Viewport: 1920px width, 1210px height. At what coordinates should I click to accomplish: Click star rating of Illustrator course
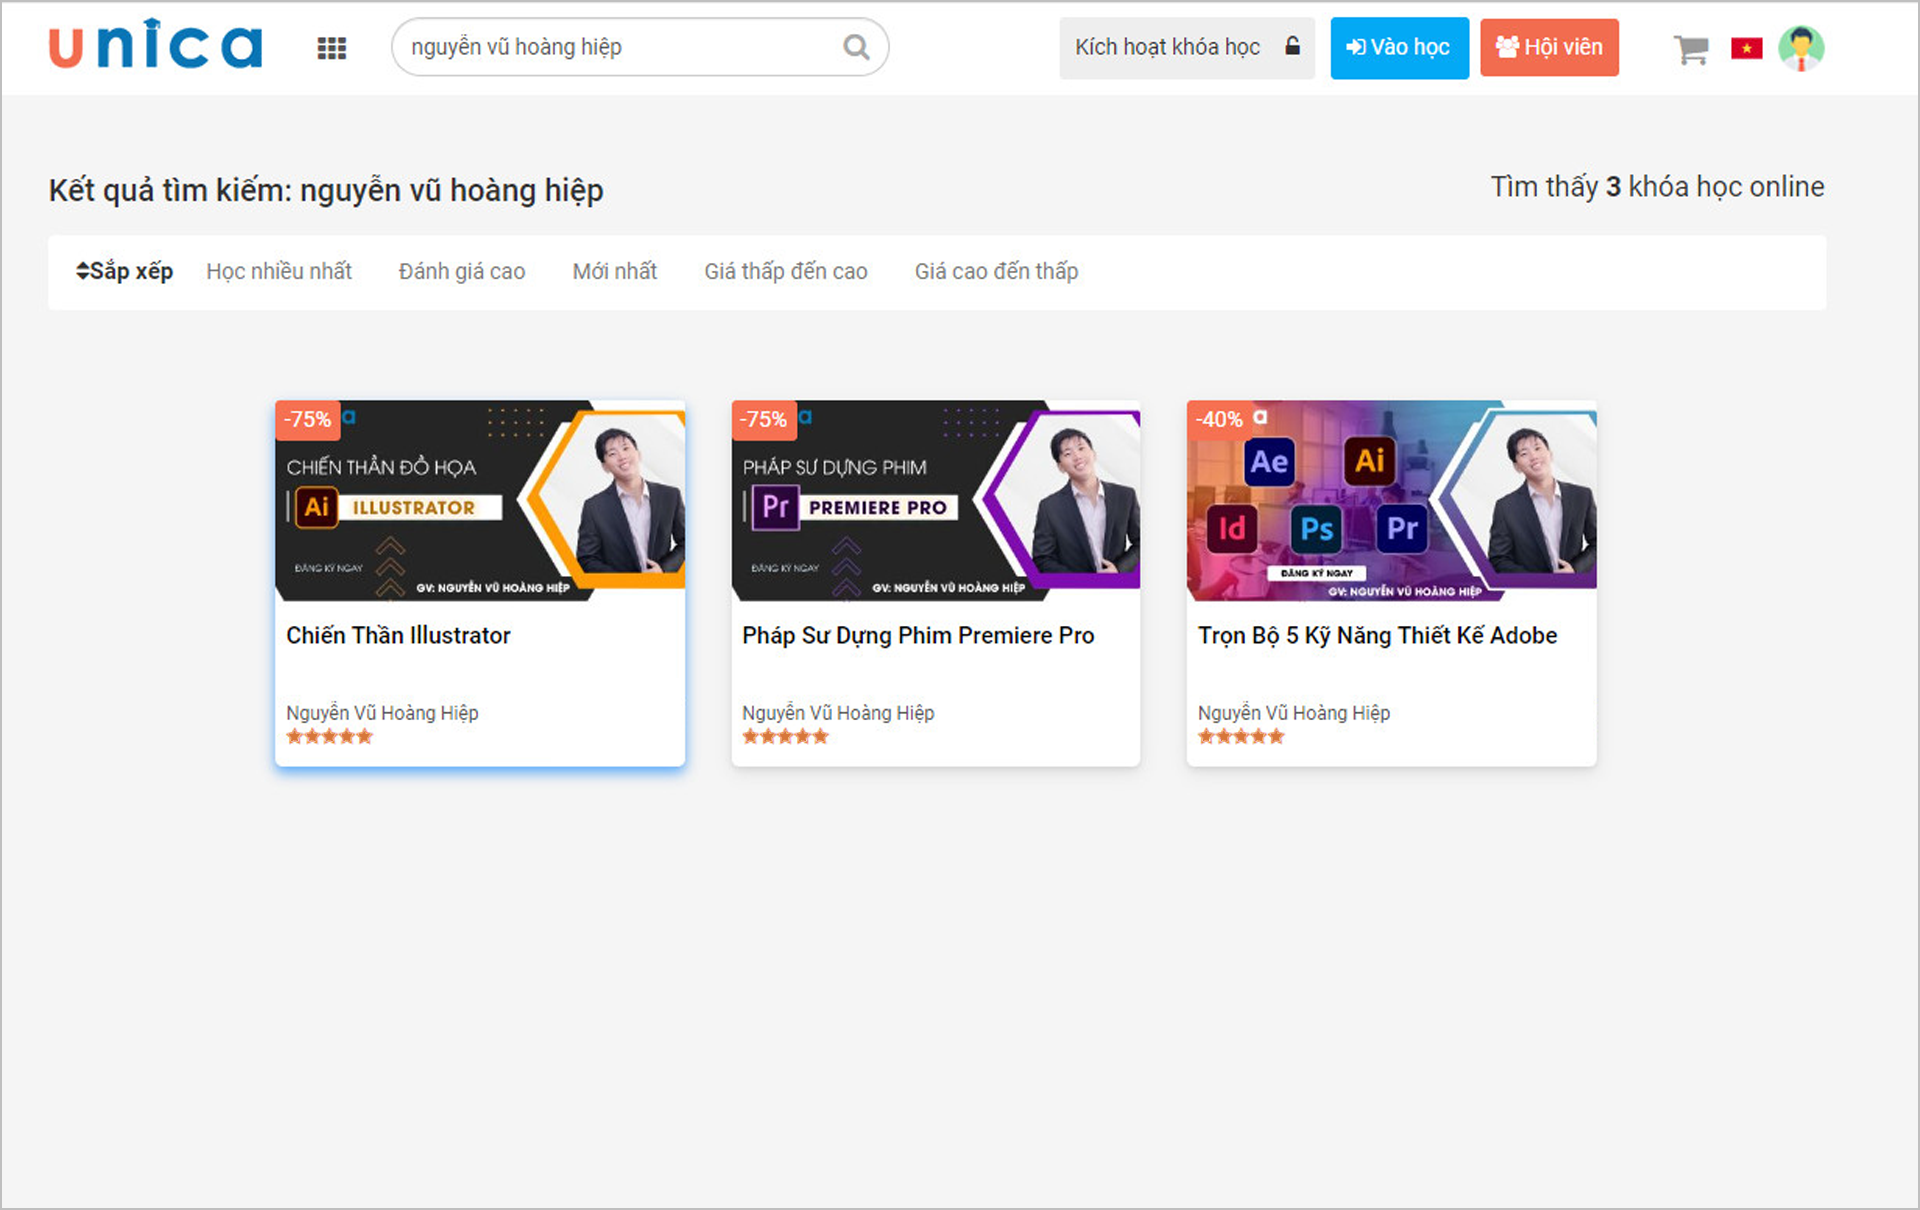[329, 737]
